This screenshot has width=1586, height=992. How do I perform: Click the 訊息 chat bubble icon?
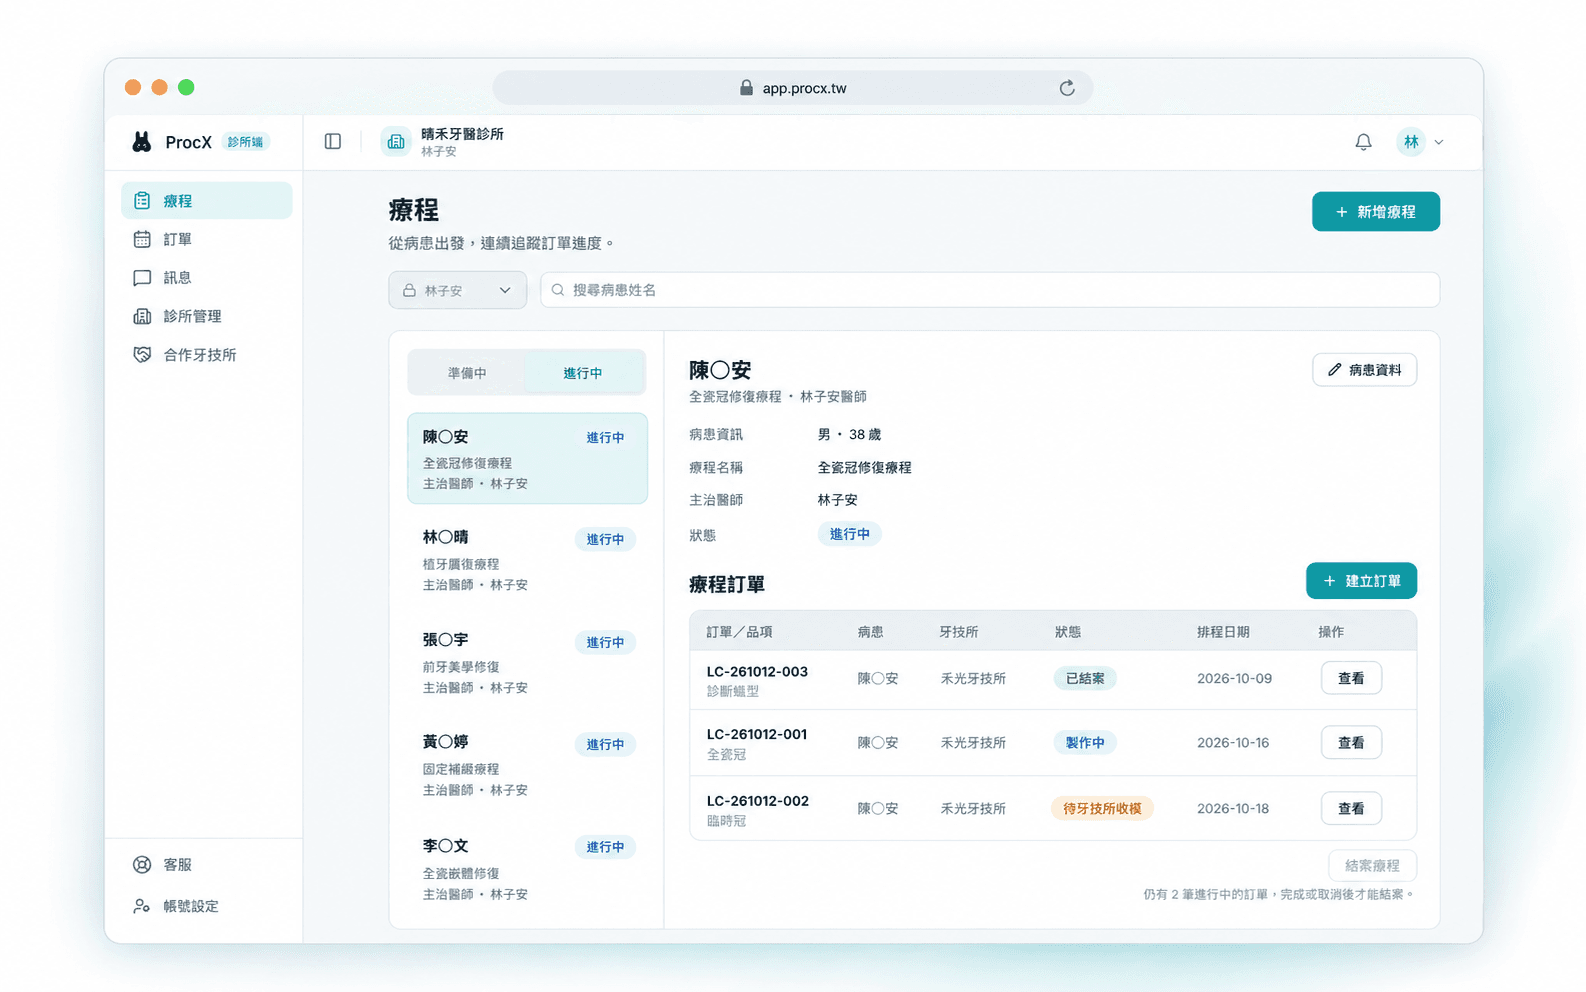point(142,278)
